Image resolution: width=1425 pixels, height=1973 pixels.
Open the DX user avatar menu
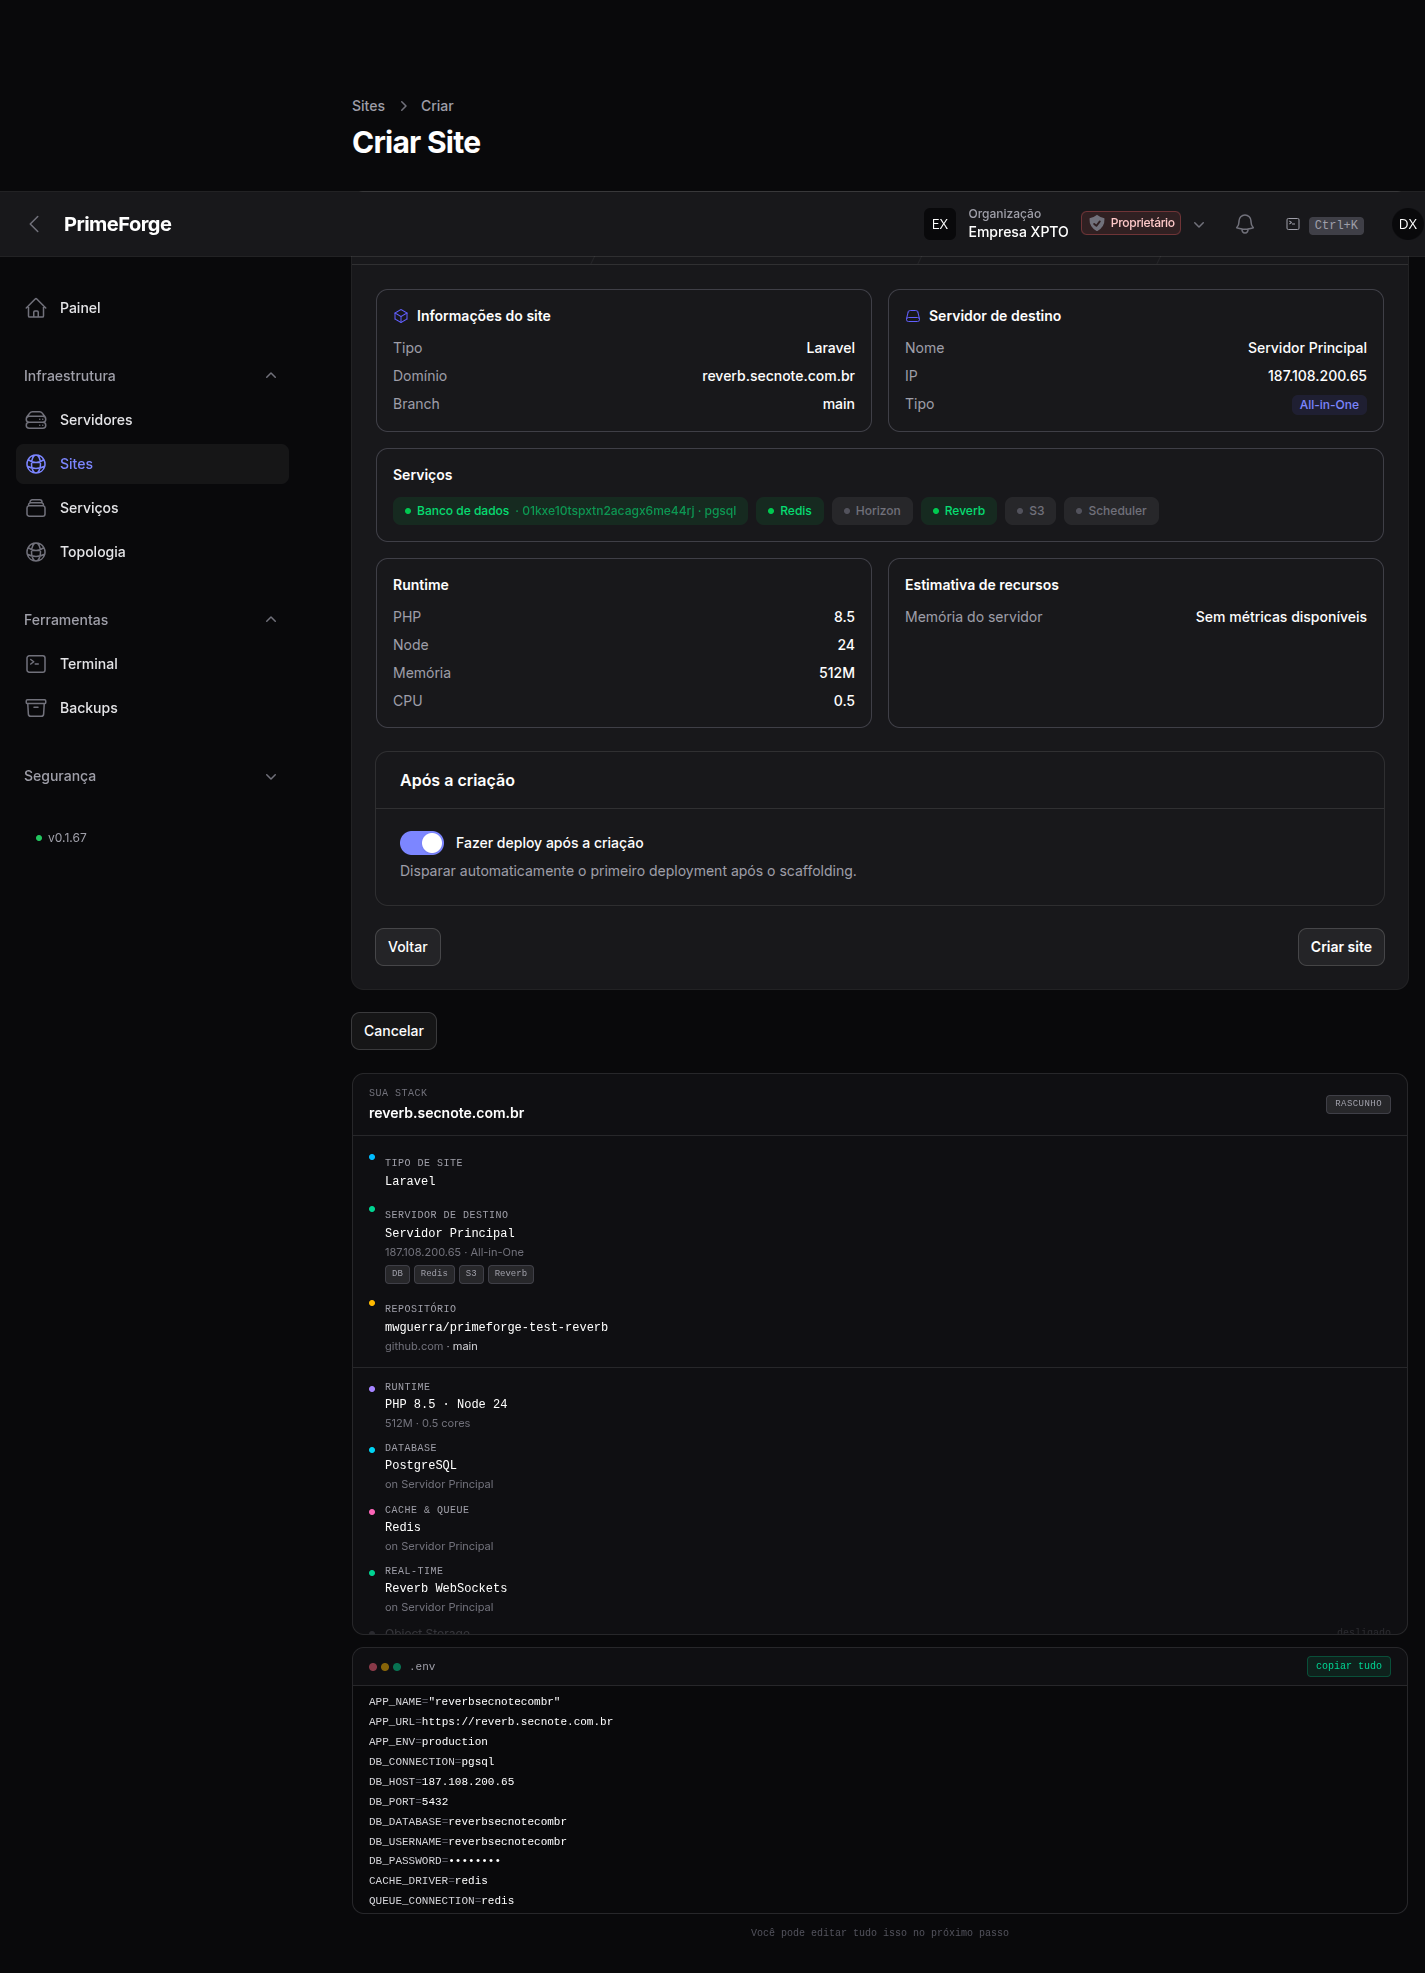coord(1408,224)
